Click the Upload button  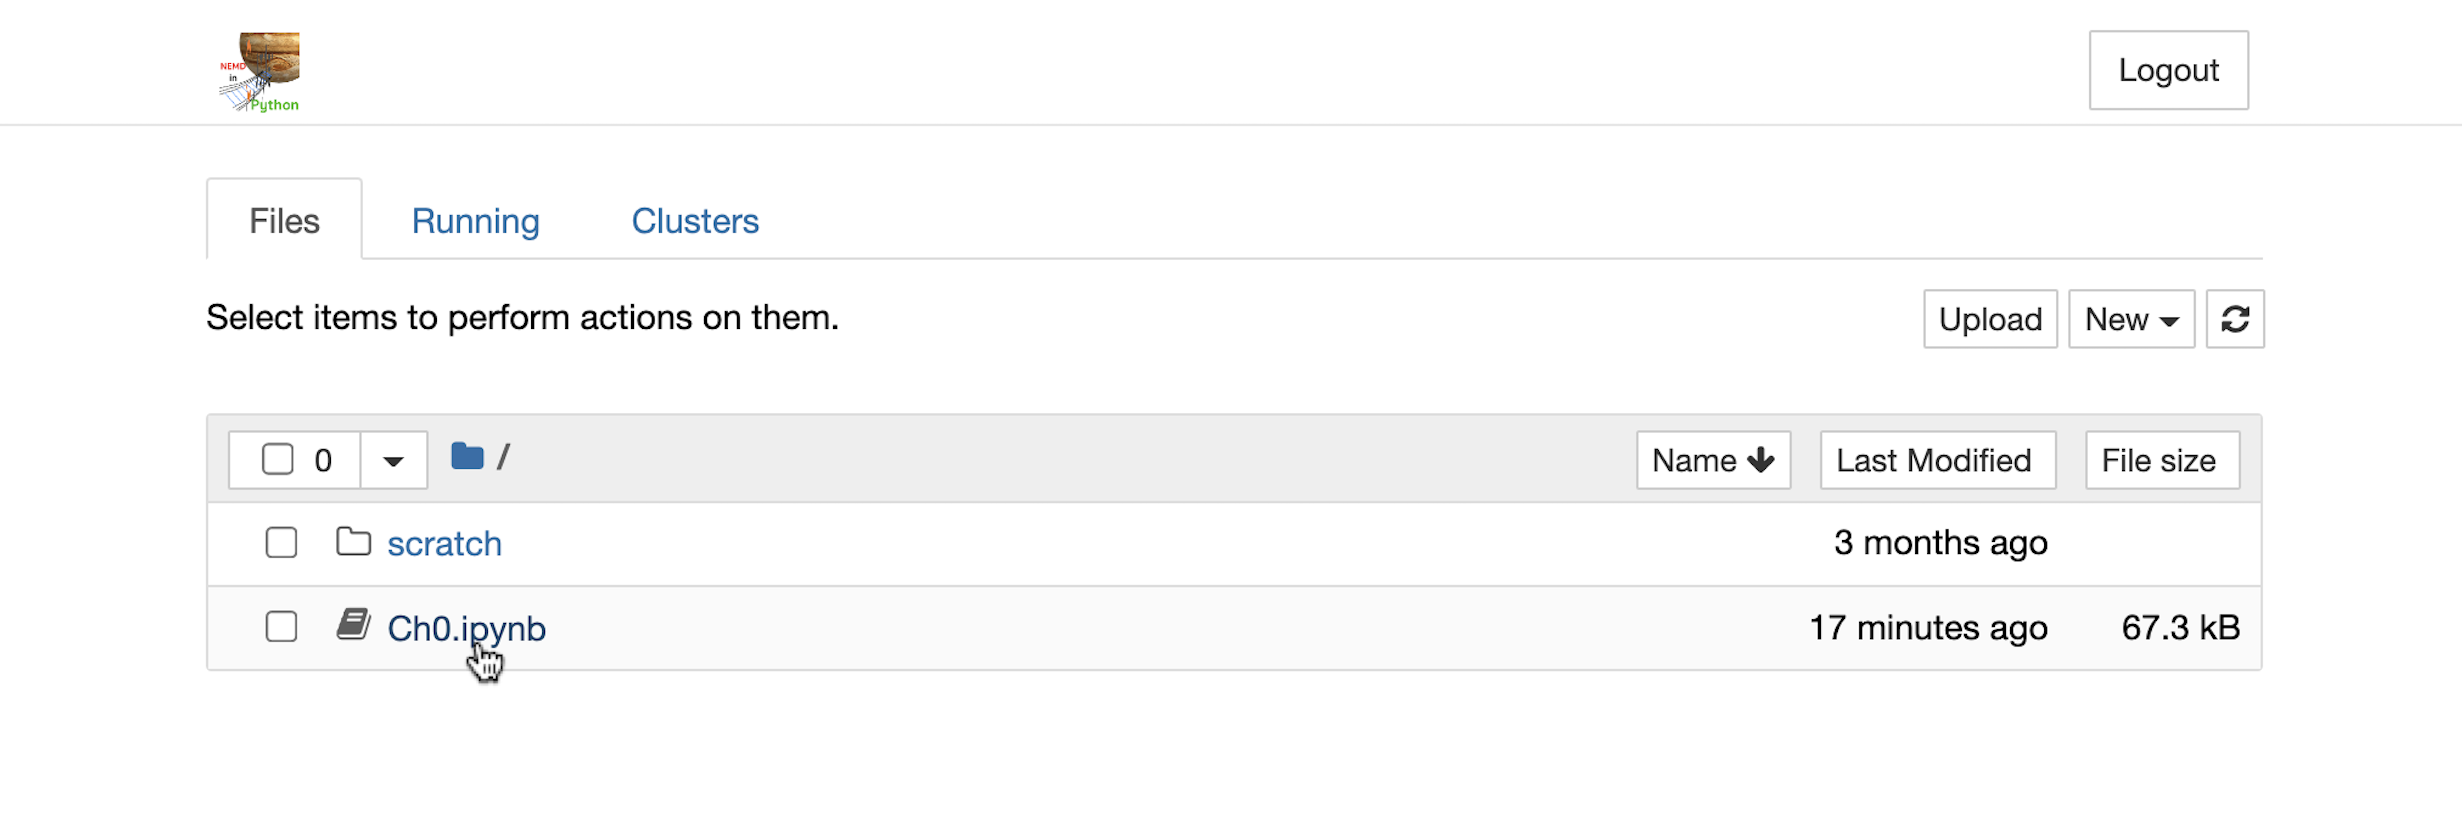pyautogui.click(x=1990, y=320)
